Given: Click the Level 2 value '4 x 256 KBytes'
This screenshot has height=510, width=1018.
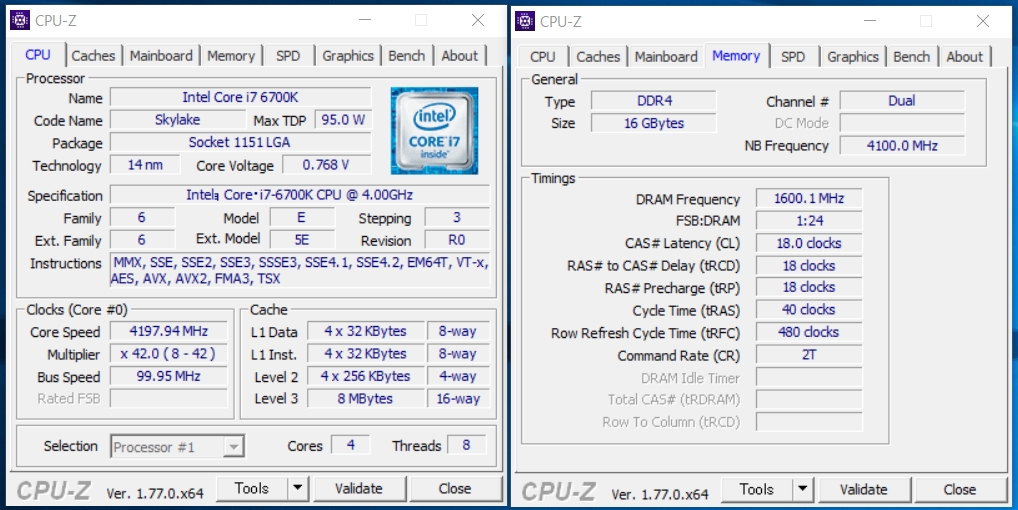Looking at the screenshot, I should click(x=366, y=376).
